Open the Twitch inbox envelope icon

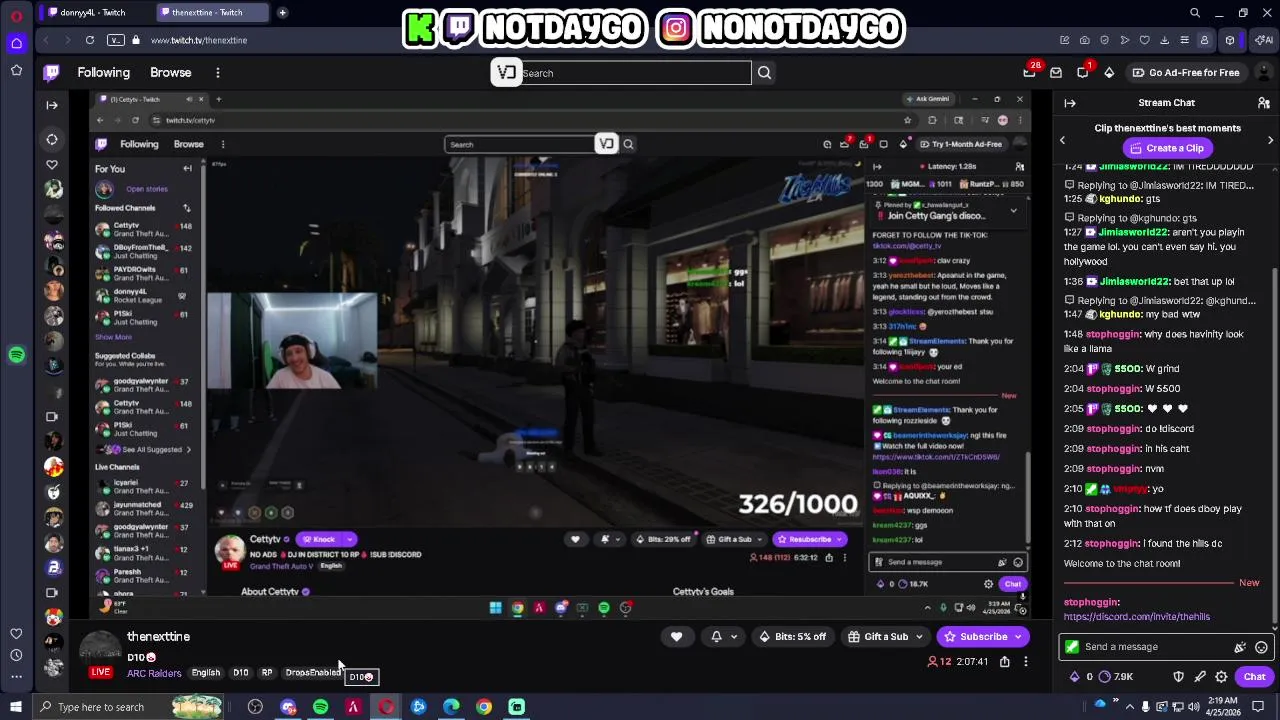pyautogui.click(x=1056, y=73)
